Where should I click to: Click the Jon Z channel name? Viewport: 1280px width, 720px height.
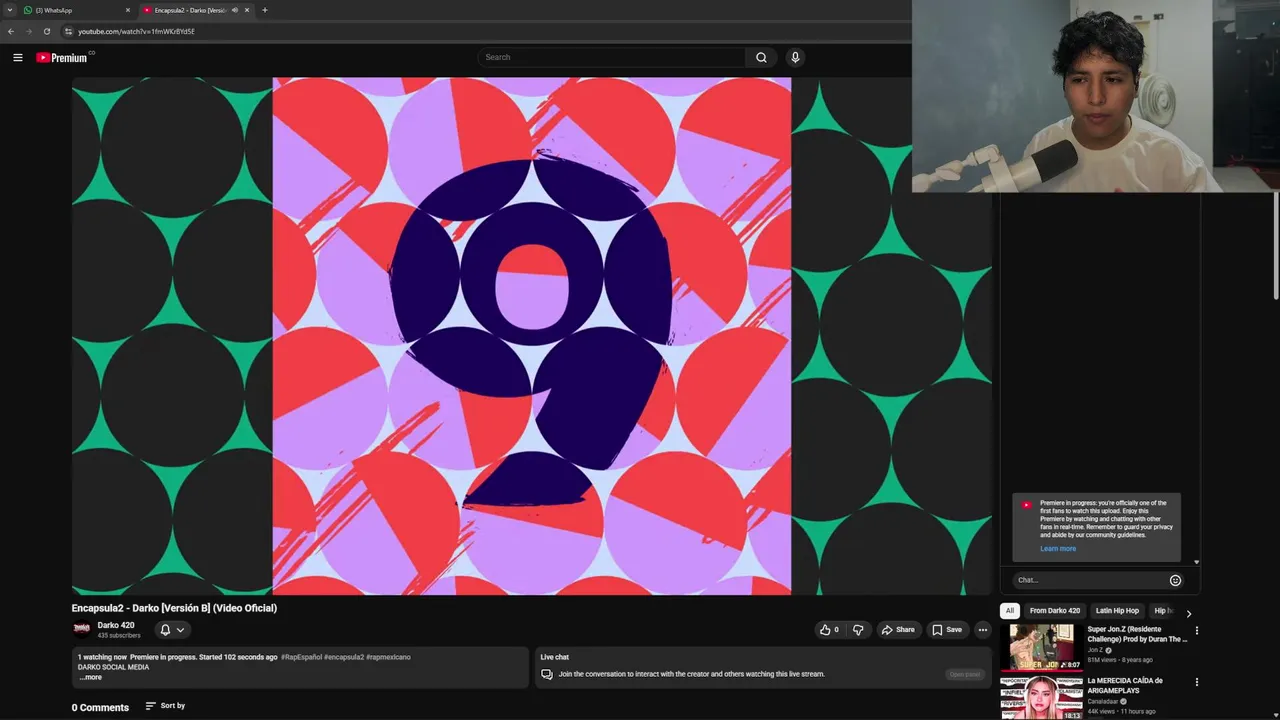1095,650
